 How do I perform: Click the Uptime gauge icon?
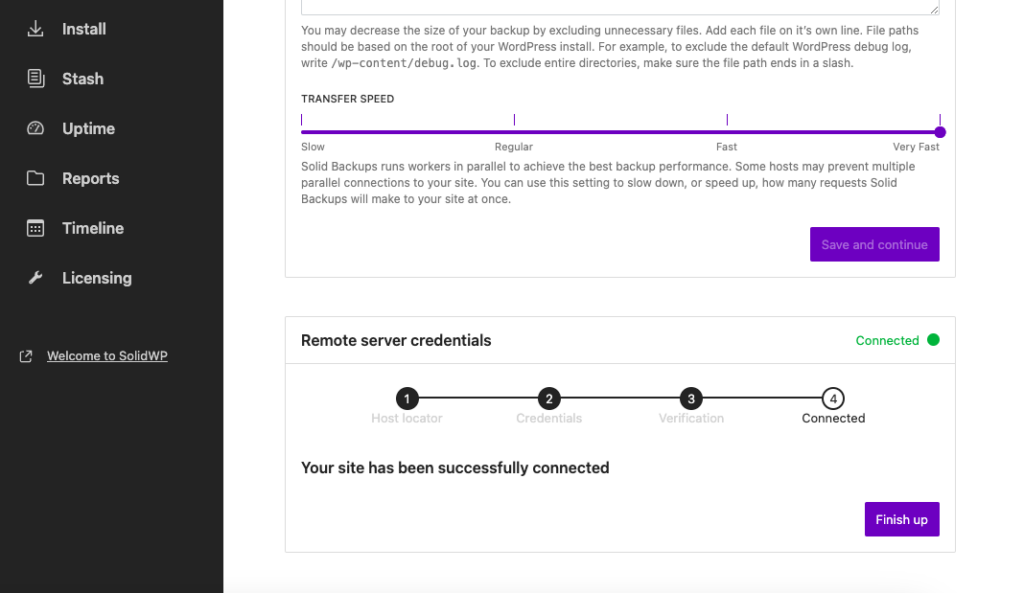(36, 129)
